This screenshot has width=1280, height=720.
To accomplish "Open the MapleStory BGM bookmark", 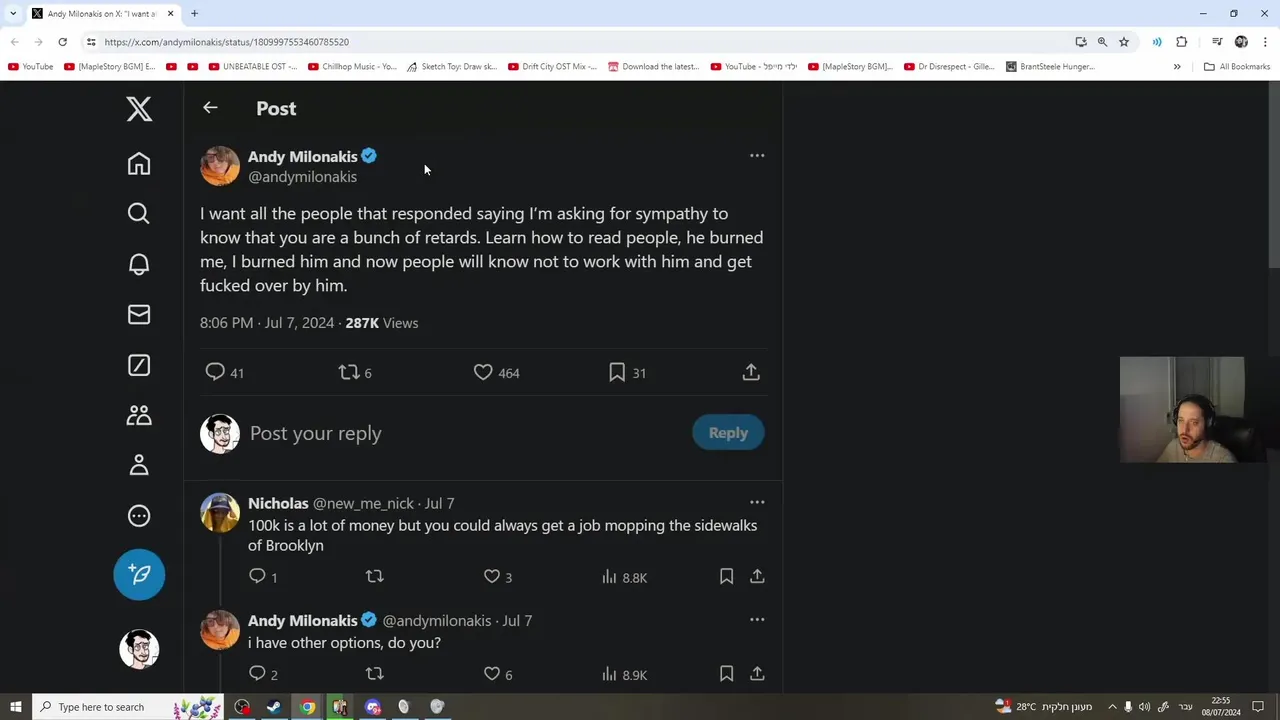I will pos(110,67).
